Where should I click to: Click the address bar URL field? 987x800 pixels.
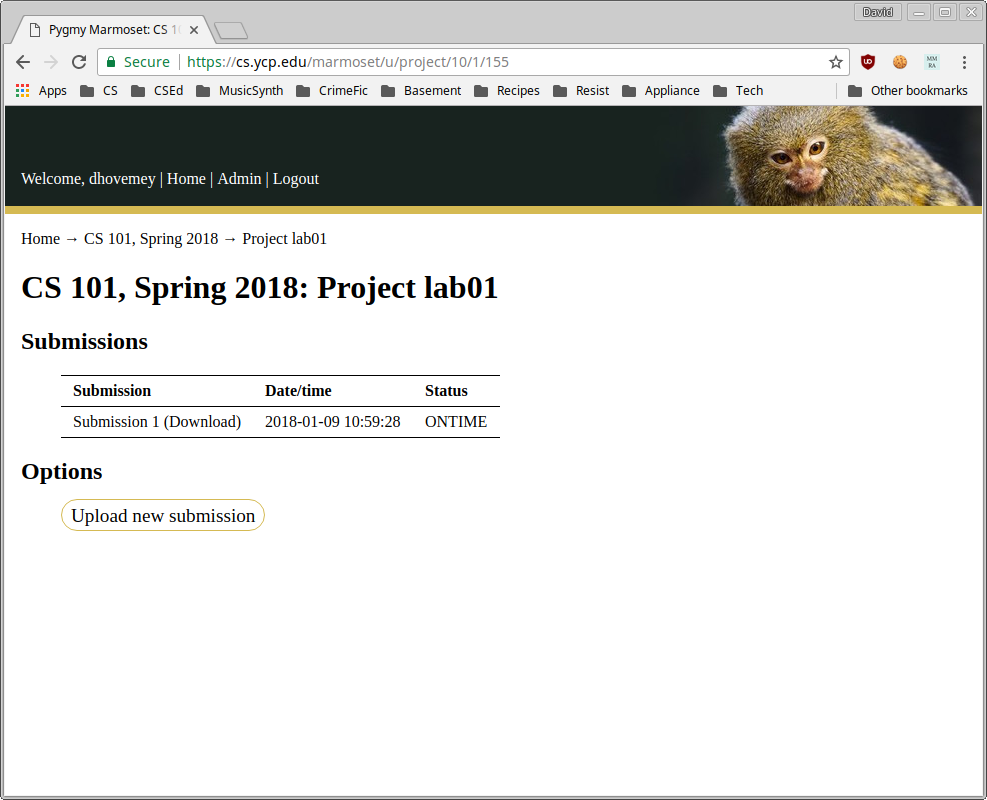500,62
